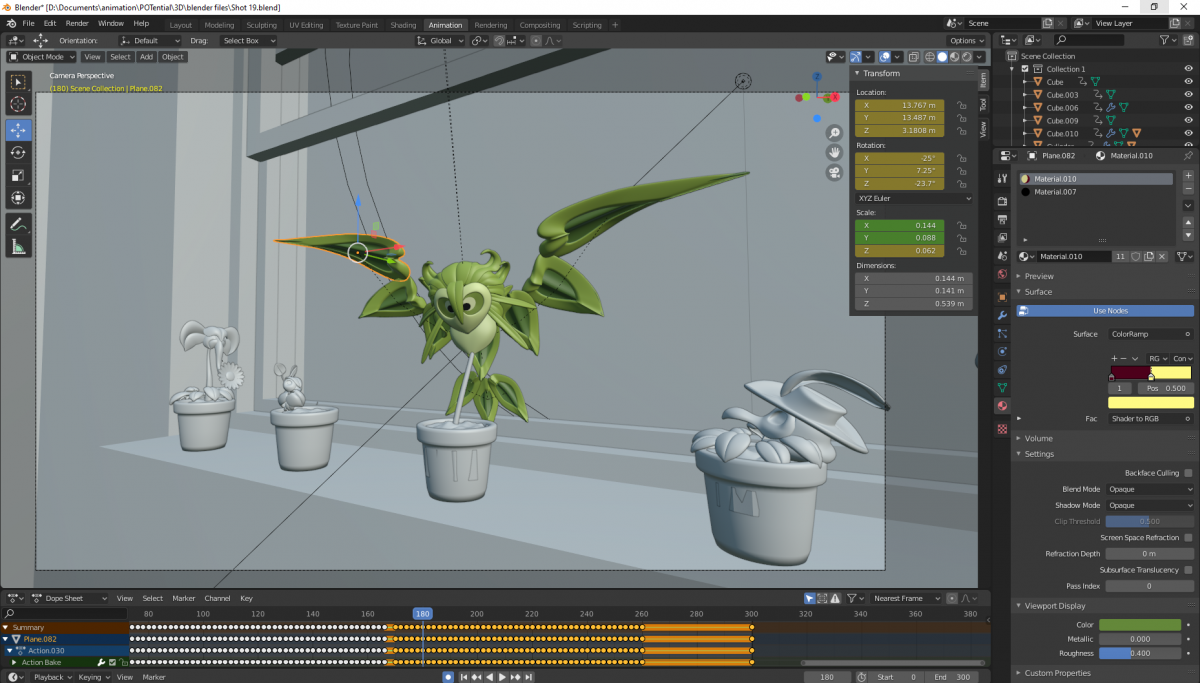Click the viewport zoom magnifier icon
The width and height of the screenshot is (1200, 683).
point(834,133)
